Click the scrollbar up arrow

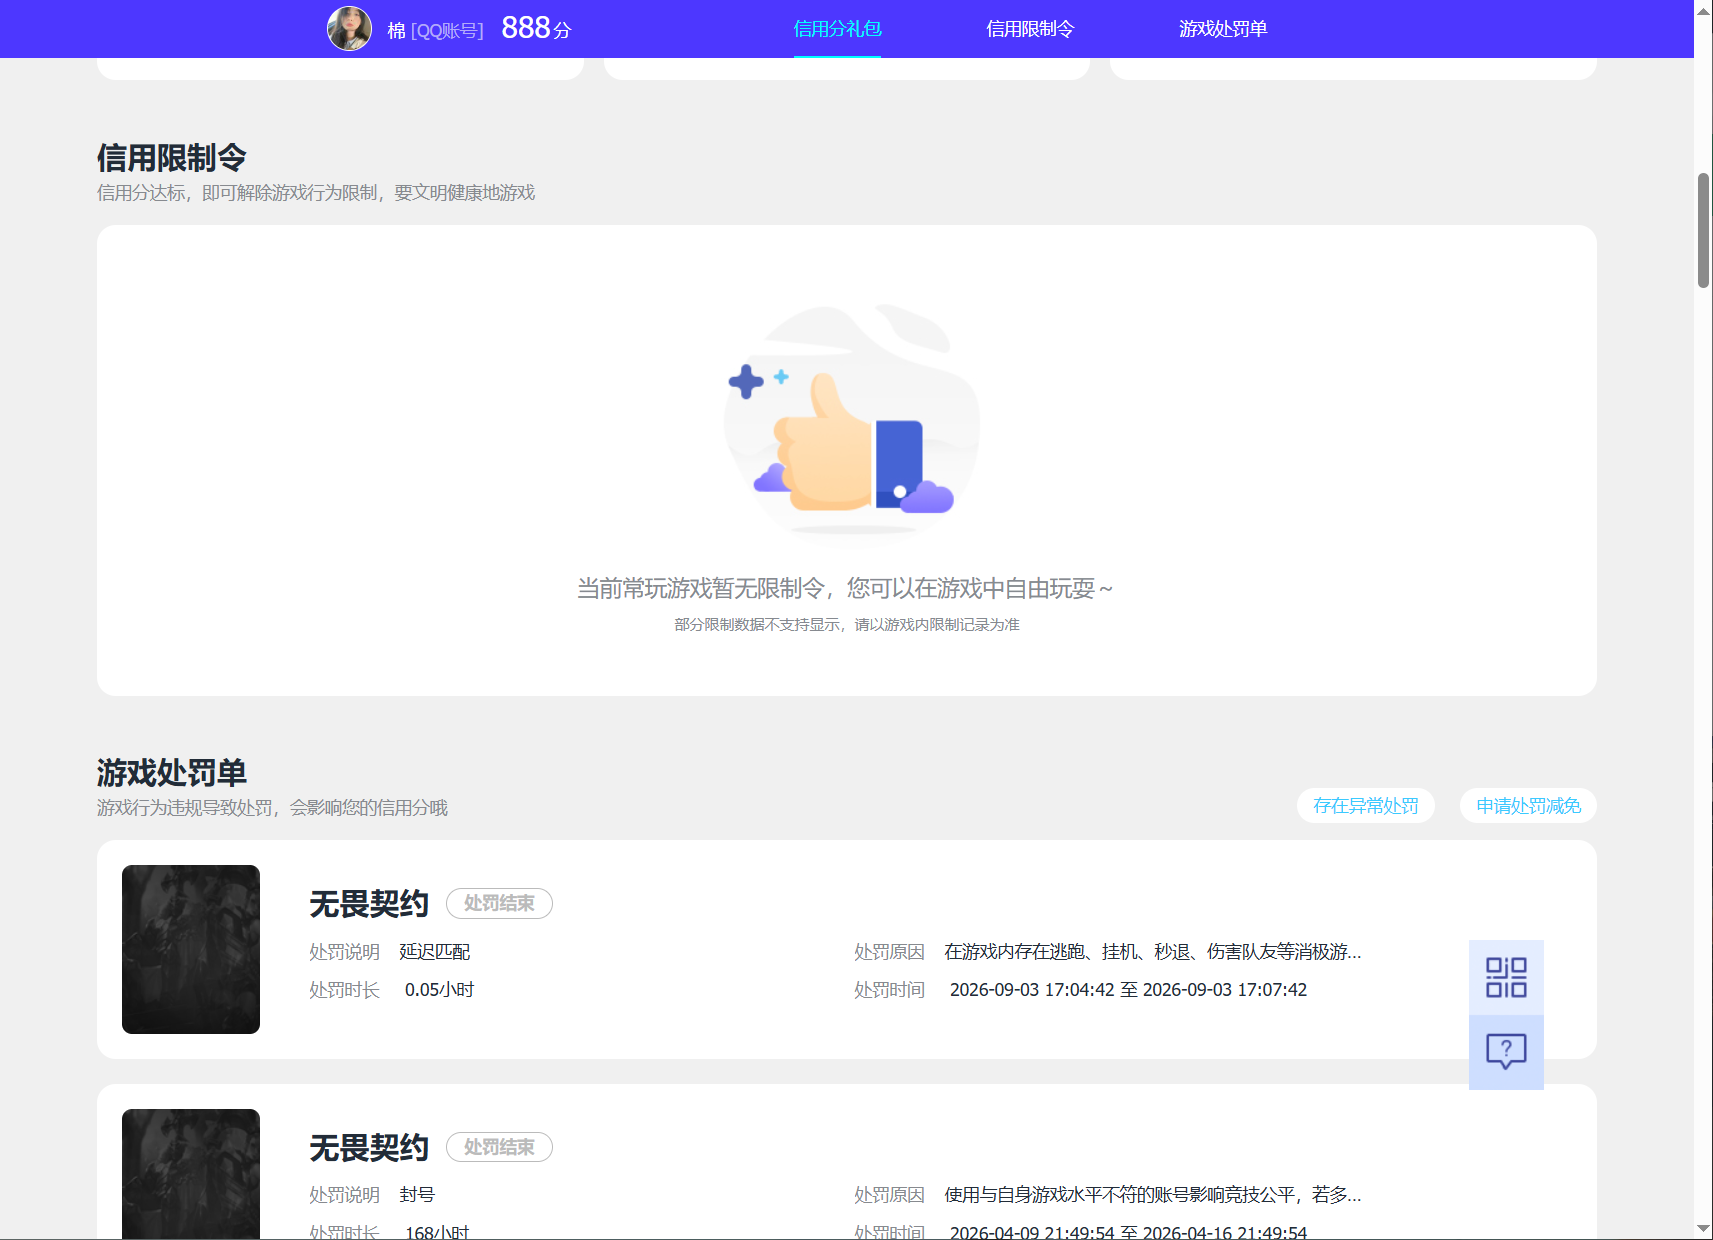click(x=1703, y=11)
